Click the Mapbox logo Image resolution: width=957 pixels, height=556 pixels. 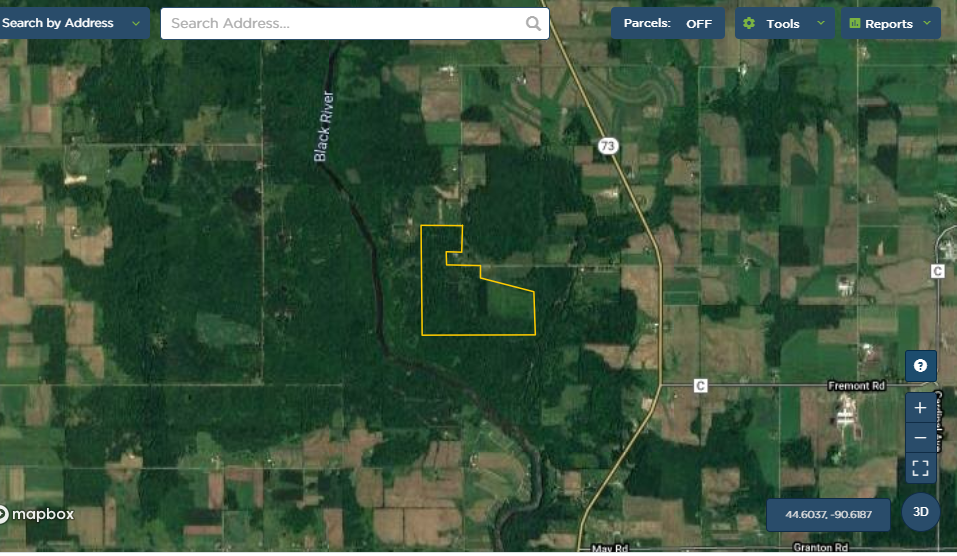(x=37, y=514)
